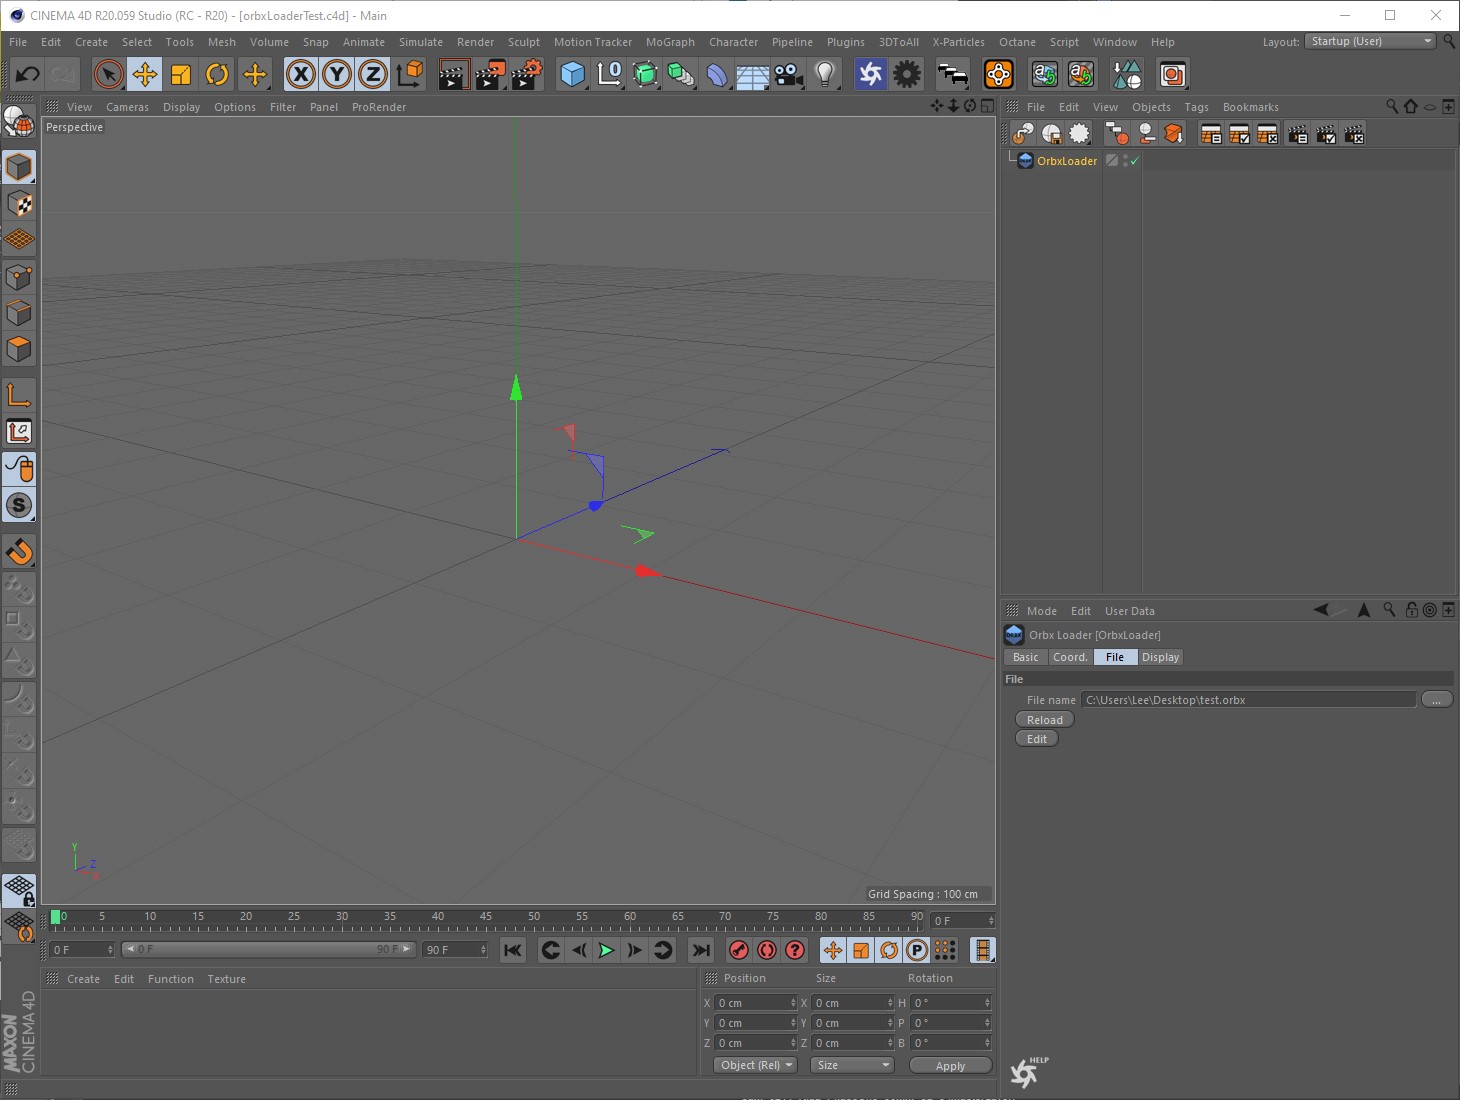This screenshot has width=1460, height=1100.
Task: Open the MoGraph menu
Action: (670, 42)
